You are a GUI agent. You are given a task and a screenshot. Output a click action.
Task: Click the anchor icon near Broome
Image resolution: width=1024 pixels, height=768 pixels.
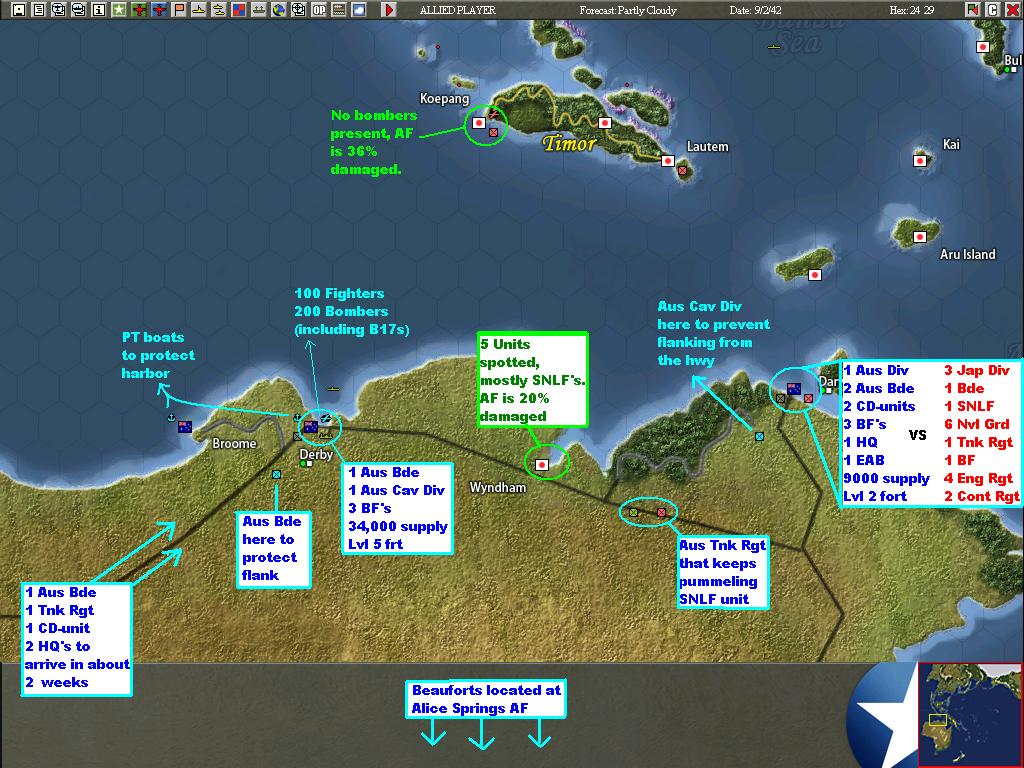[171, 417]
